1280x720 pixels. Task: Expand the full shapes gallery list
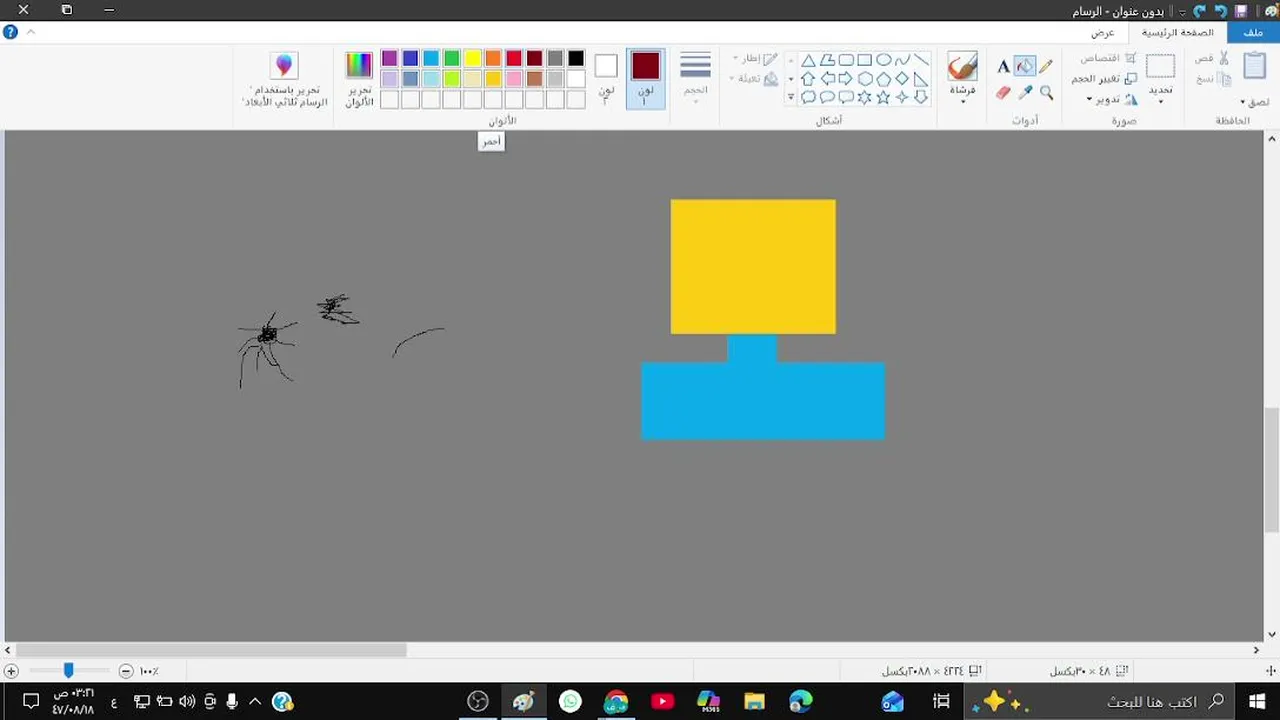click(x=791, y=97)
